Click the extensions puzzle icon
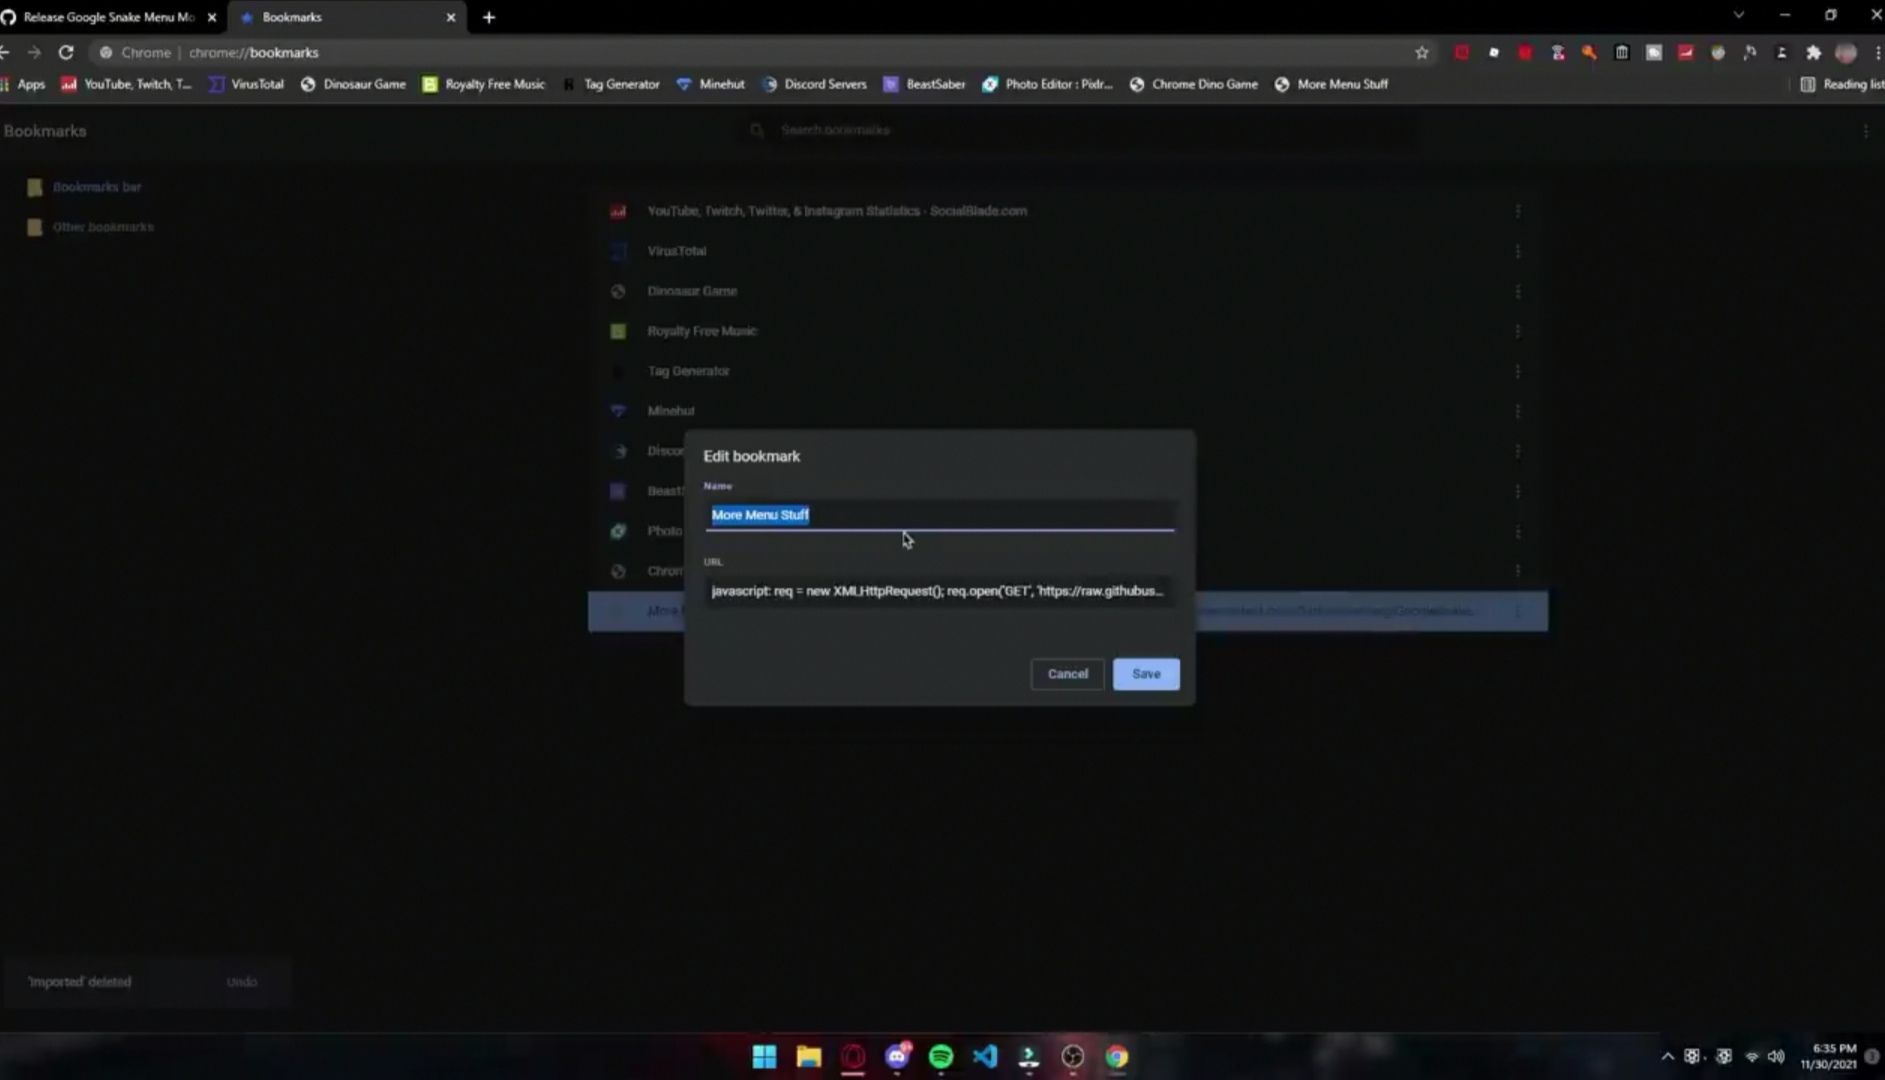Viewport: 1885px width, 1080px height. click(1813, 52)
